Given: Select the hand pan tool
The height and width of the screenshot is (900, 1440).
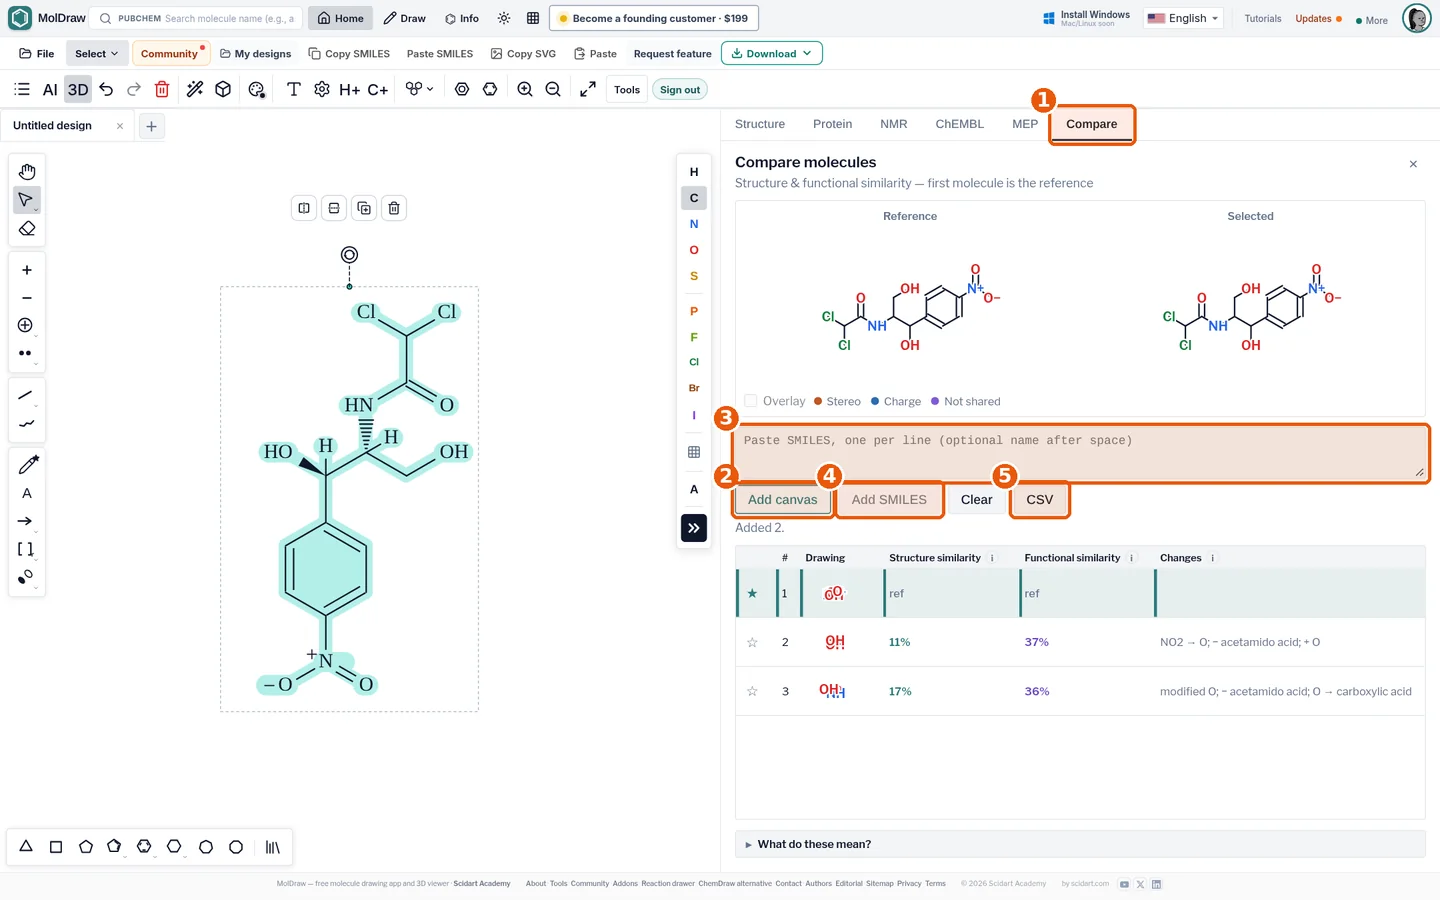Looking at the screenshot, I should [27, 172].
